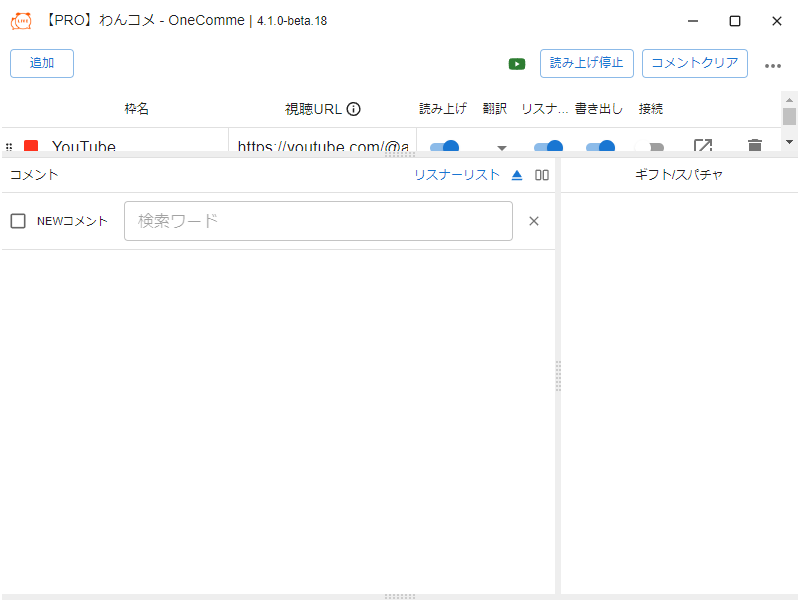Open the リスナーリスト link
This screenshot has width=799, height=601.
click(x=456, y=175)
